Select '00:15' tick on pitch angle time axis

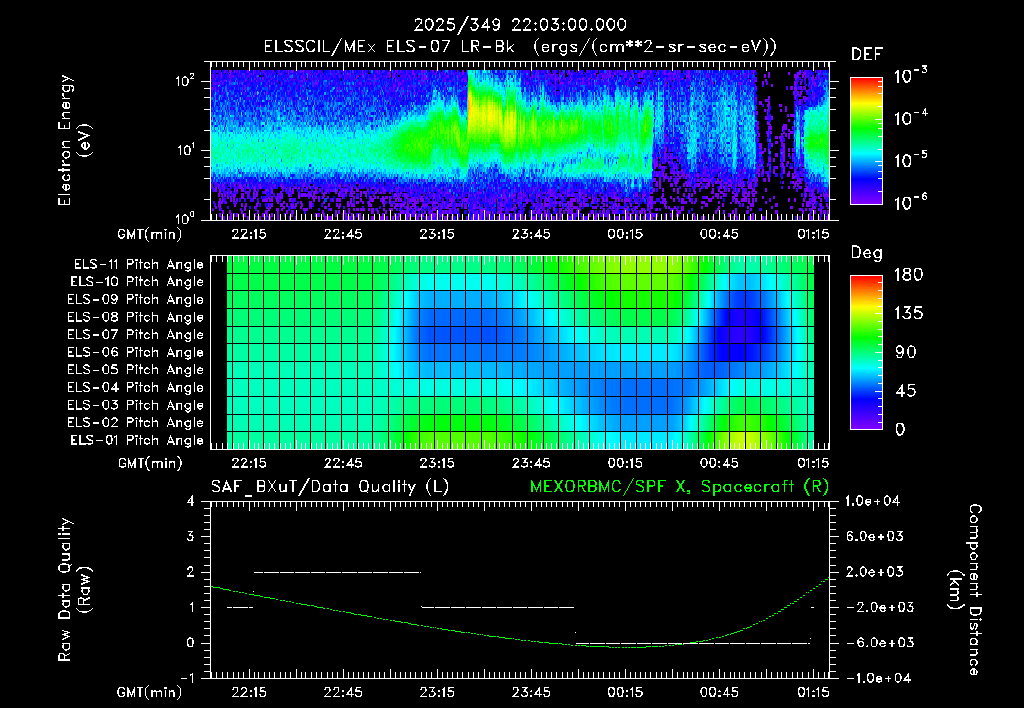625,463
